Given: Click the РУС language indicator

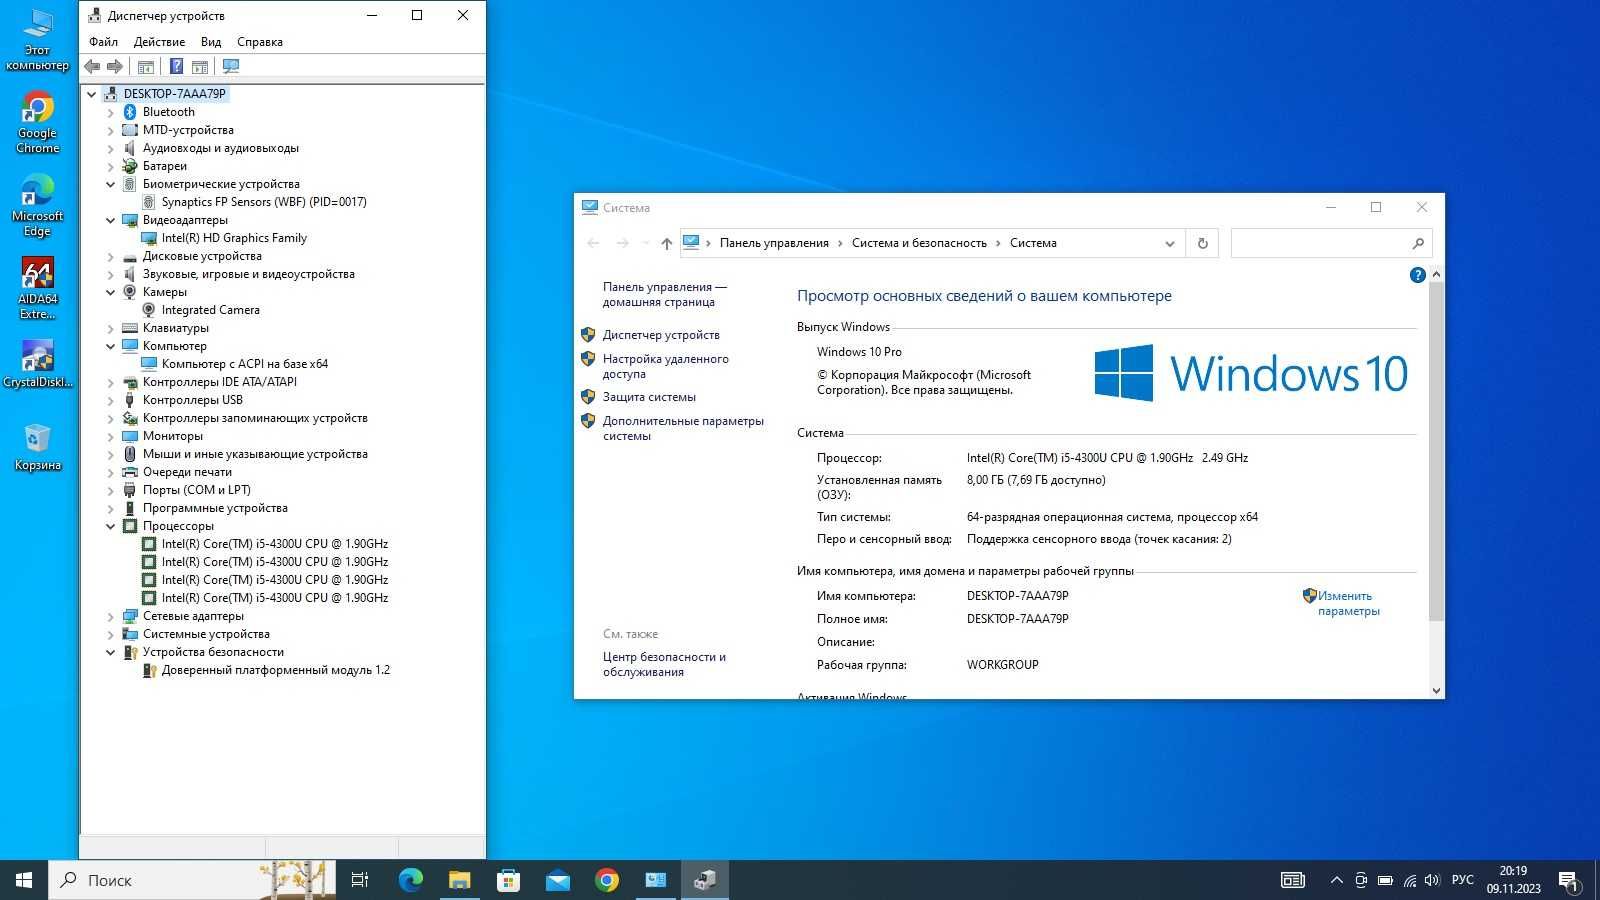Looking at the screenshot, I should [1462, 880].
